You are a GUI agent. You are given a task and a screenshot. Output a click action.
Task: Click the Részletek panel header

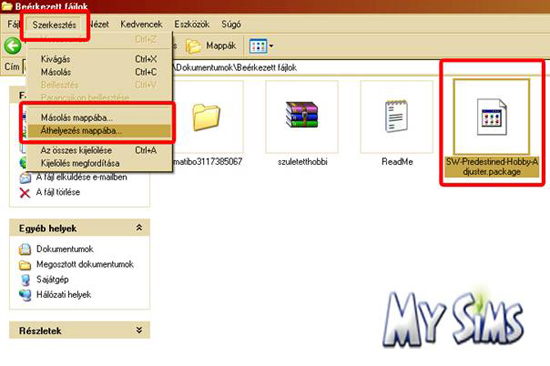(80, 331)
